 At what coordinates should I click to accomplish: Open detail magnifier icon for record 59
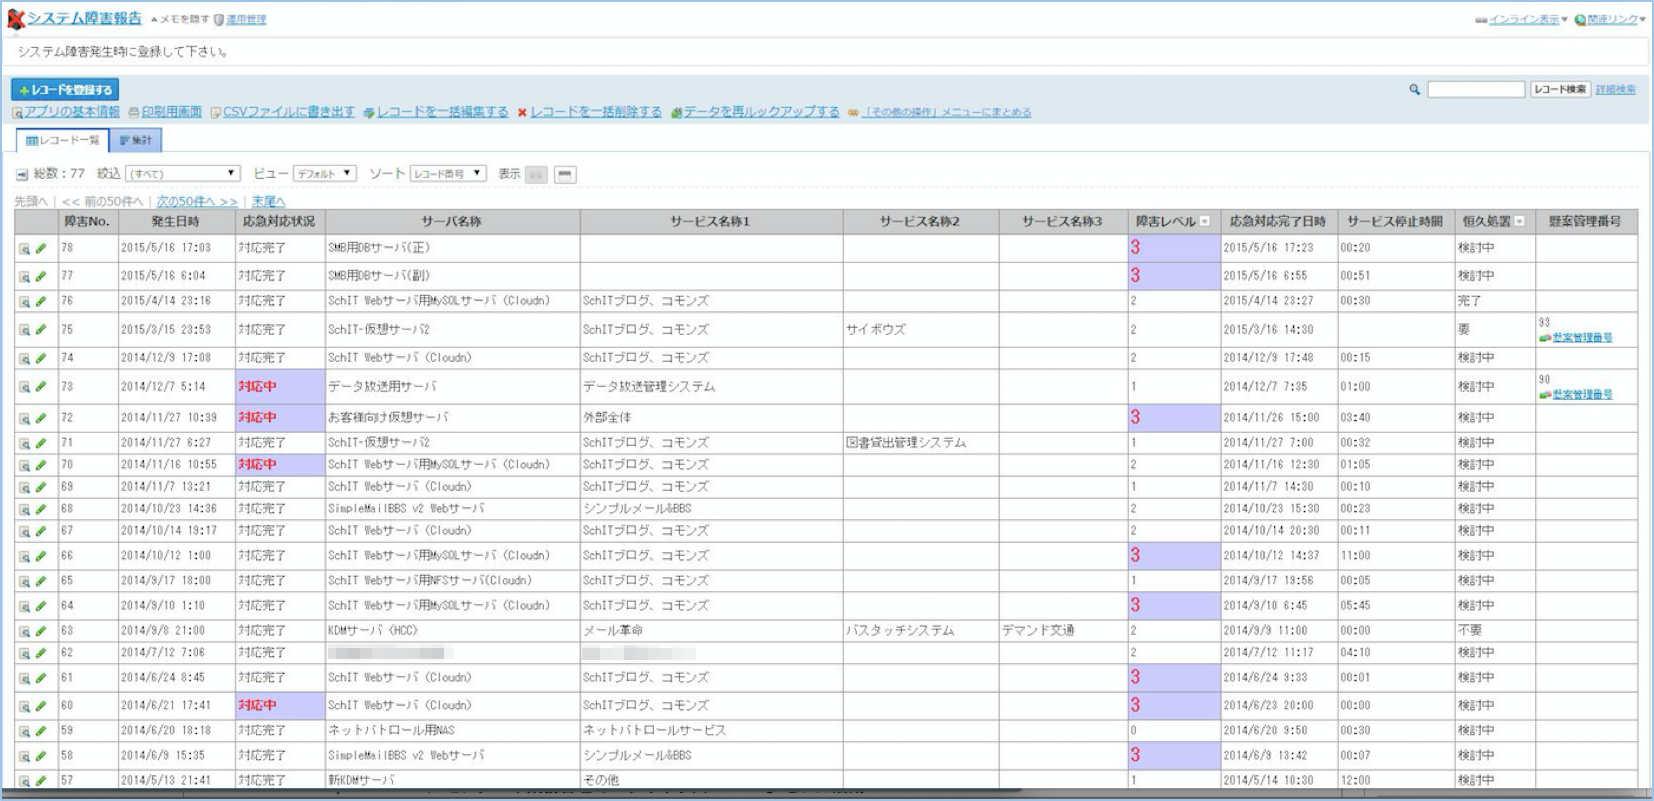pyautogui.click(x=24, y=731)
